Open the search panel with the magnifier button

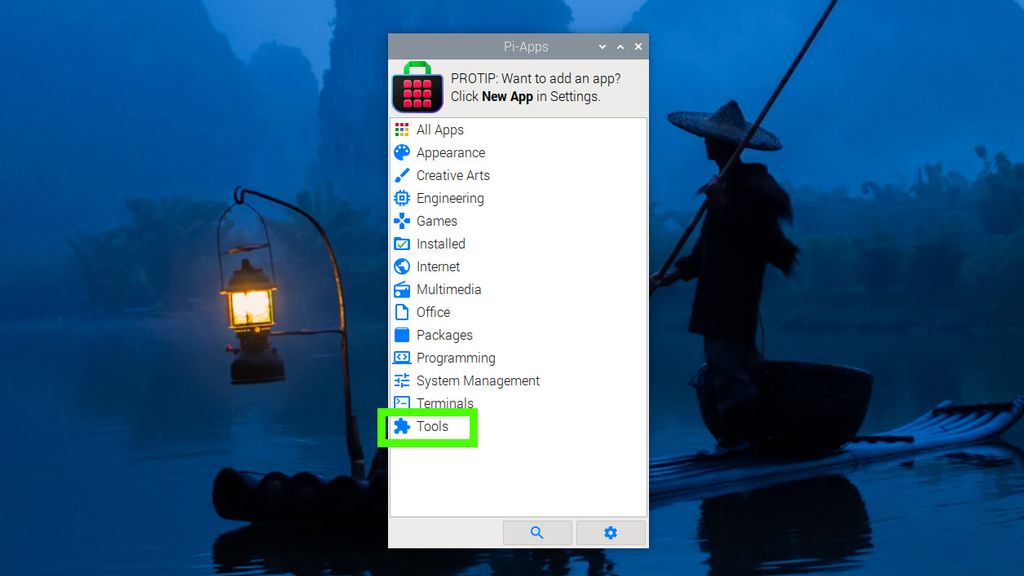pos(537,532)
